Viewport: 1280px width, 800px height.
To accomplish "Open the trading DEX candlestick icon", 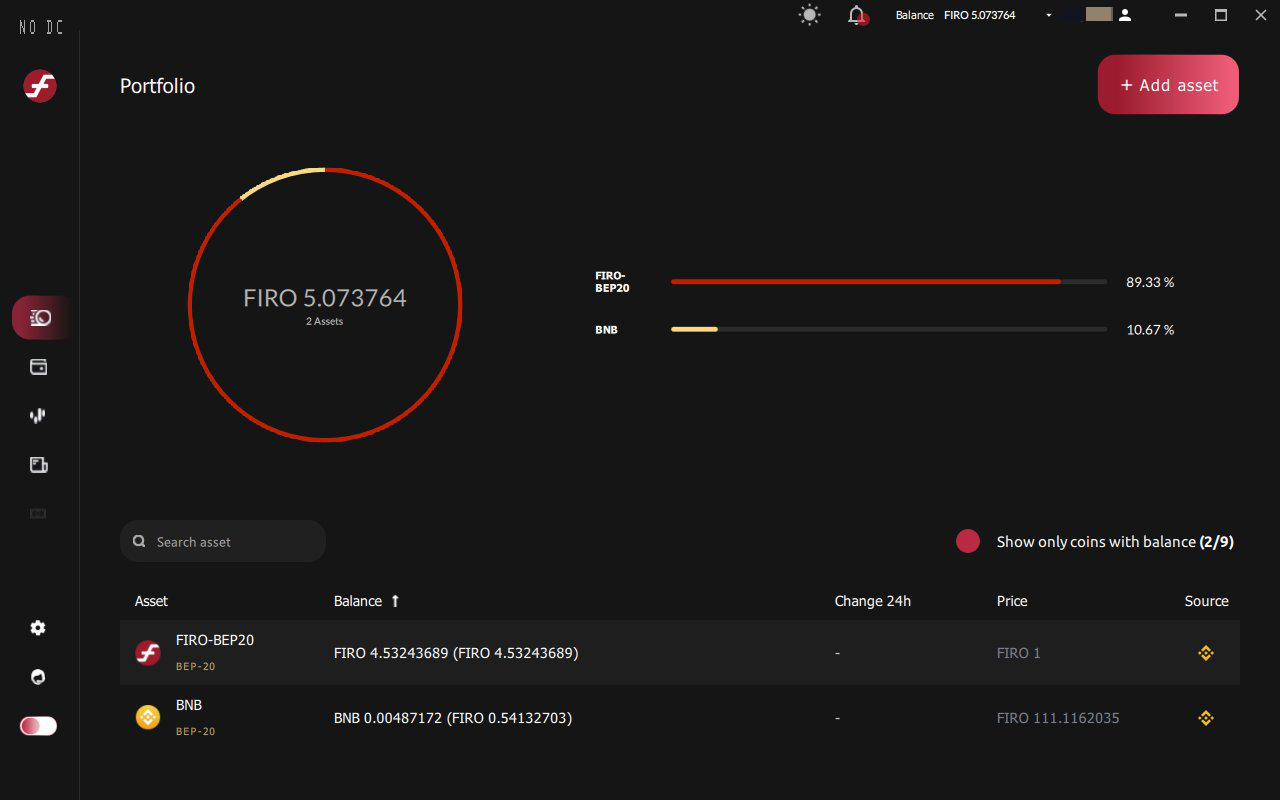I will [39, 415].
